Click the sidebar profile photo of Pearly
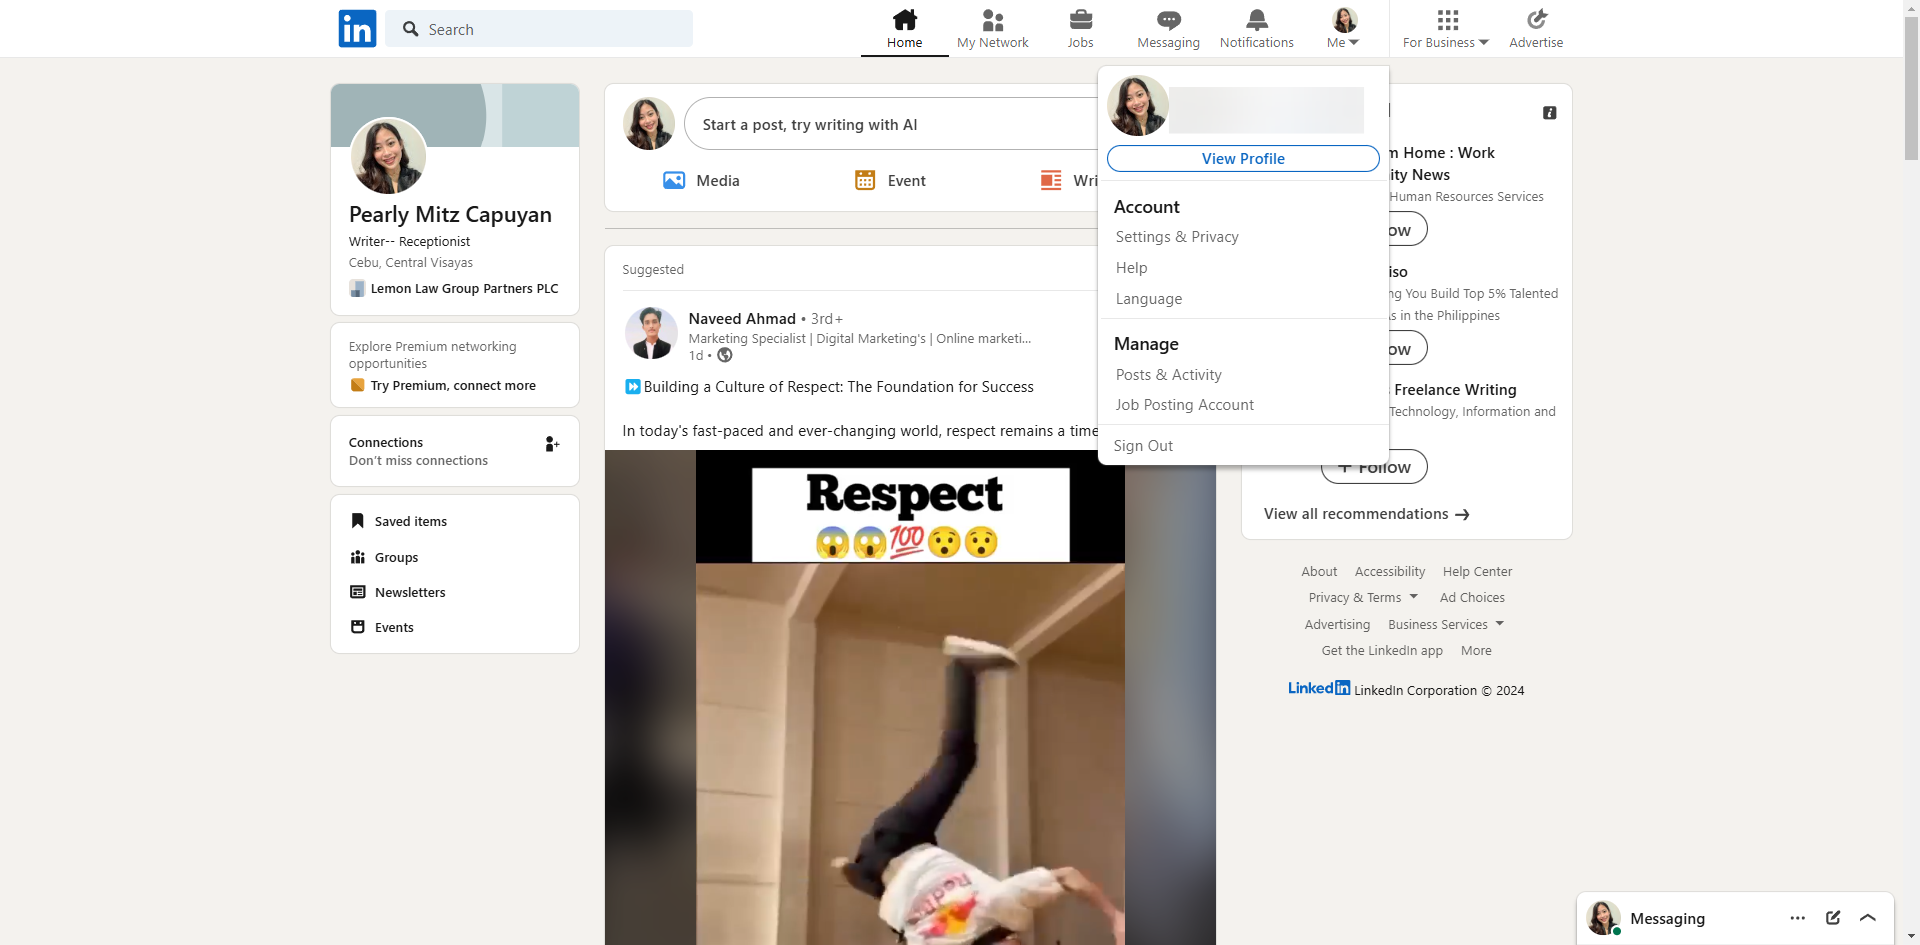 tap(388, 156)
